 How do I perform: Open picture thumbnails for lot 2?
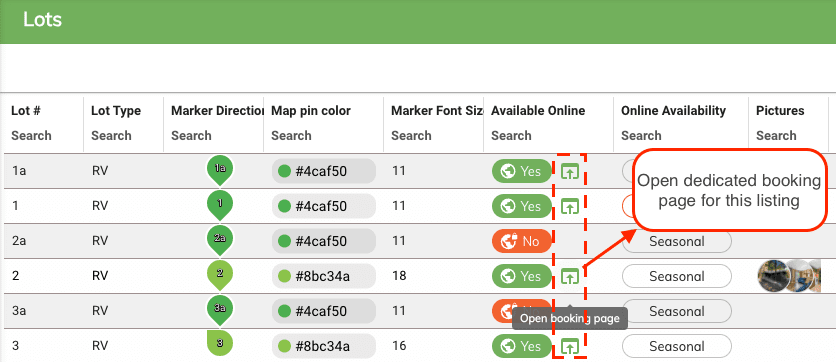point(789,276)
